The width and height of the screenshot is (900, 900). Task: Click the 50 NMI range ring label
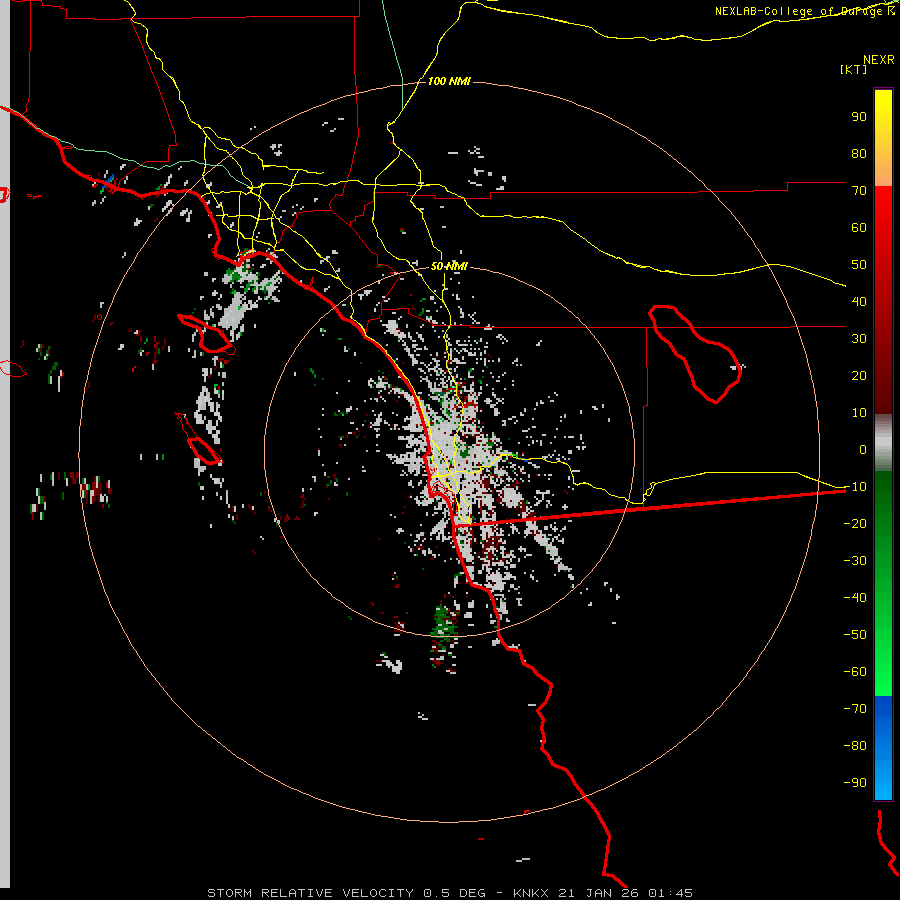tap(449, 266)
